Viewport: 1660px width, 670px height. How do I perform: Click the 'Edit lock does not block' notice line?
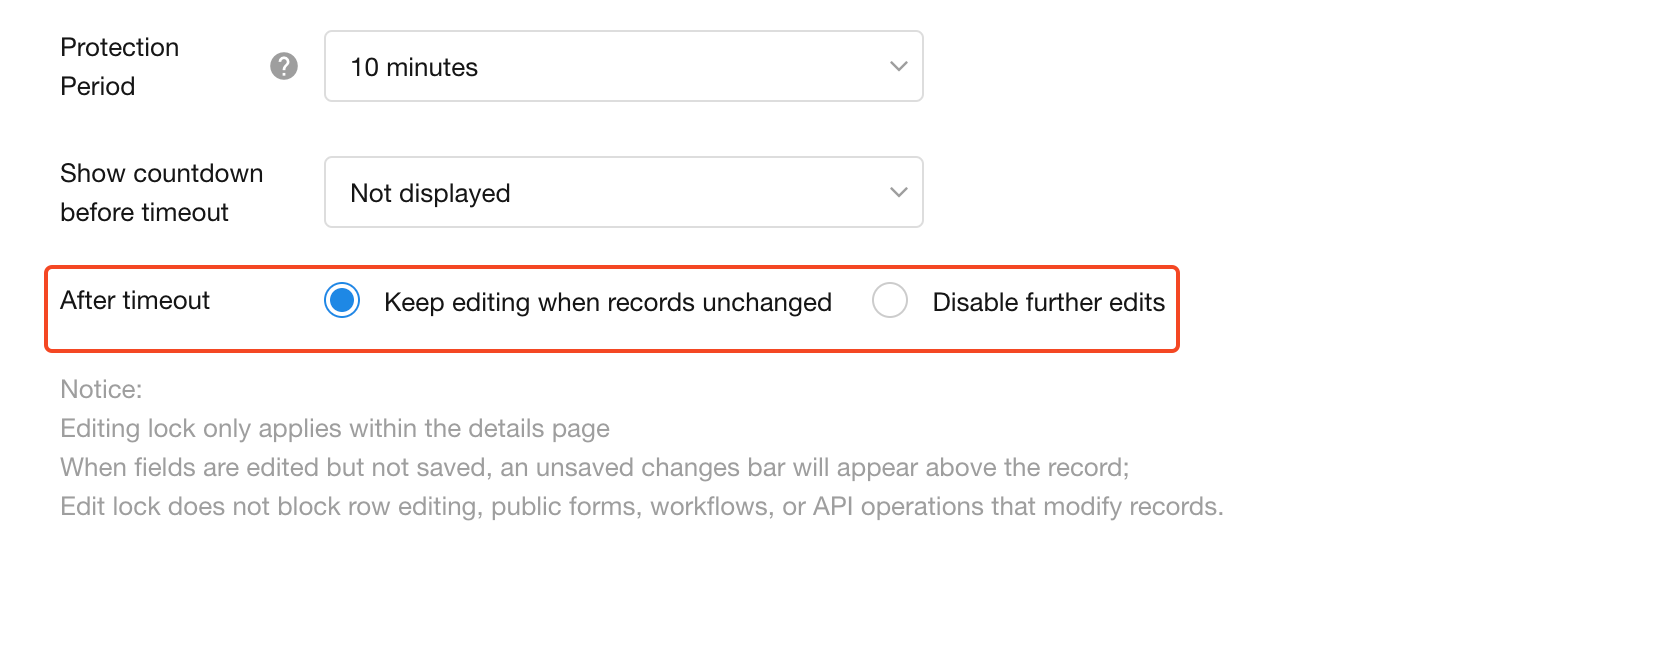pyautogui.click(x=641, y=506)
